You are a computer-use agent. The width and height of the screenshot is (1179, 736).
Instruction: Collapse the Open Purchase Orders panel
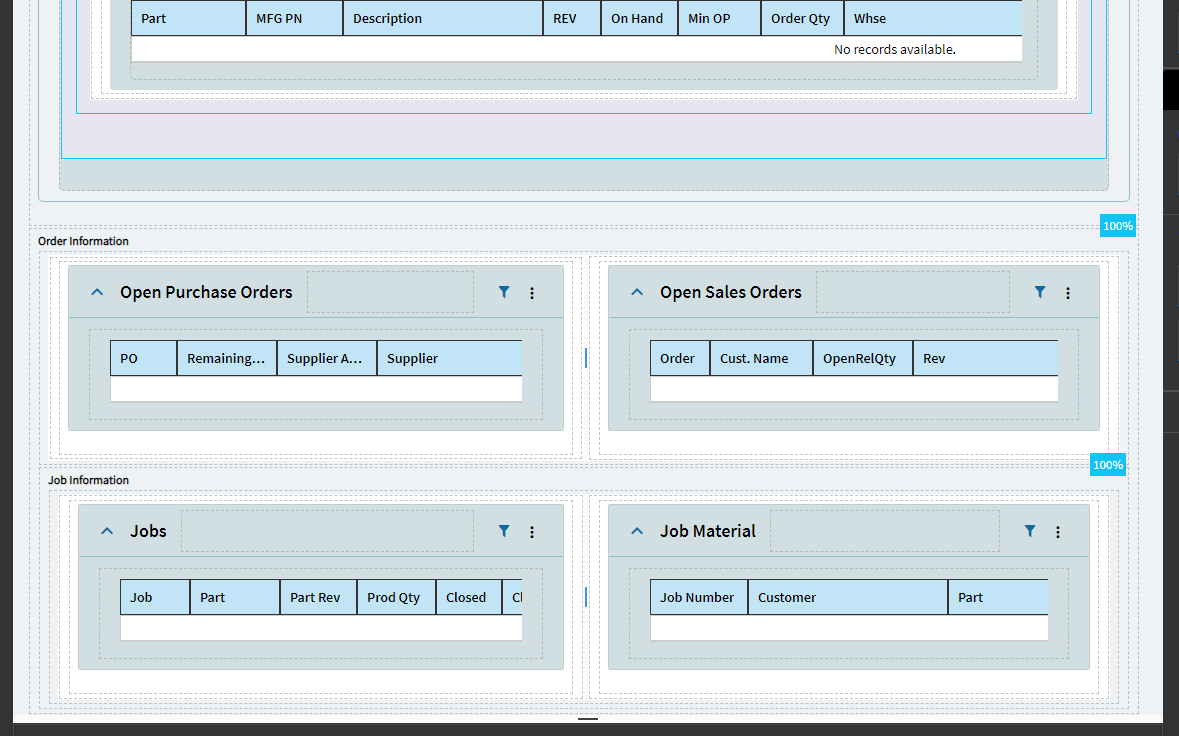pyautogui.click(x=97, y=292)
